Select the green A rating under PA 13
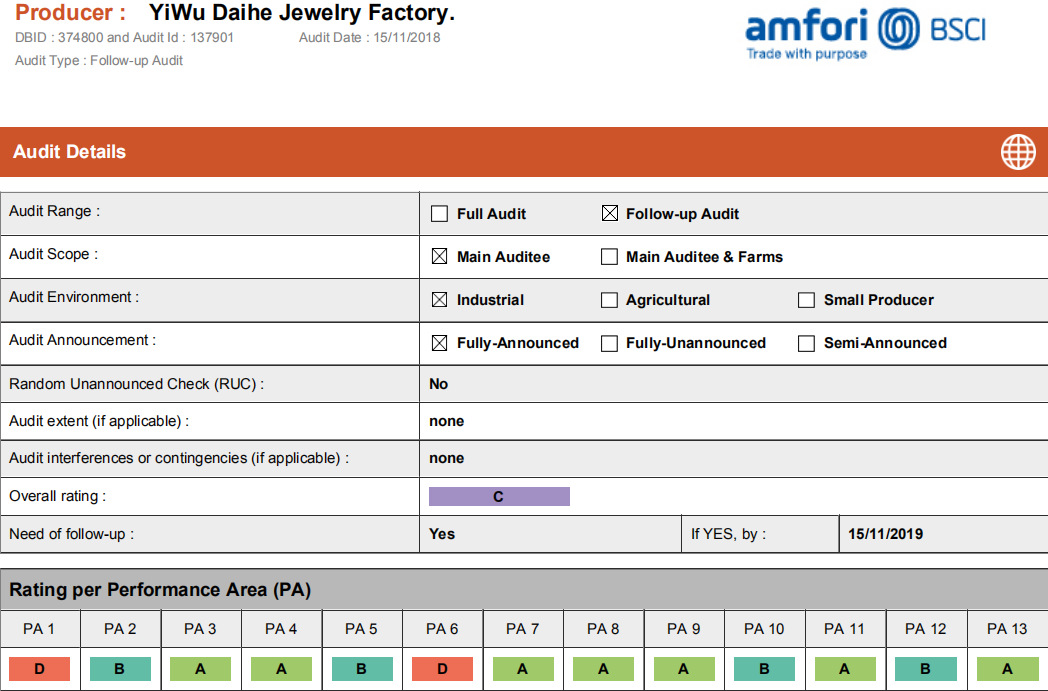This screenshot has height=691, width=1048. [x=1007, y=669]
